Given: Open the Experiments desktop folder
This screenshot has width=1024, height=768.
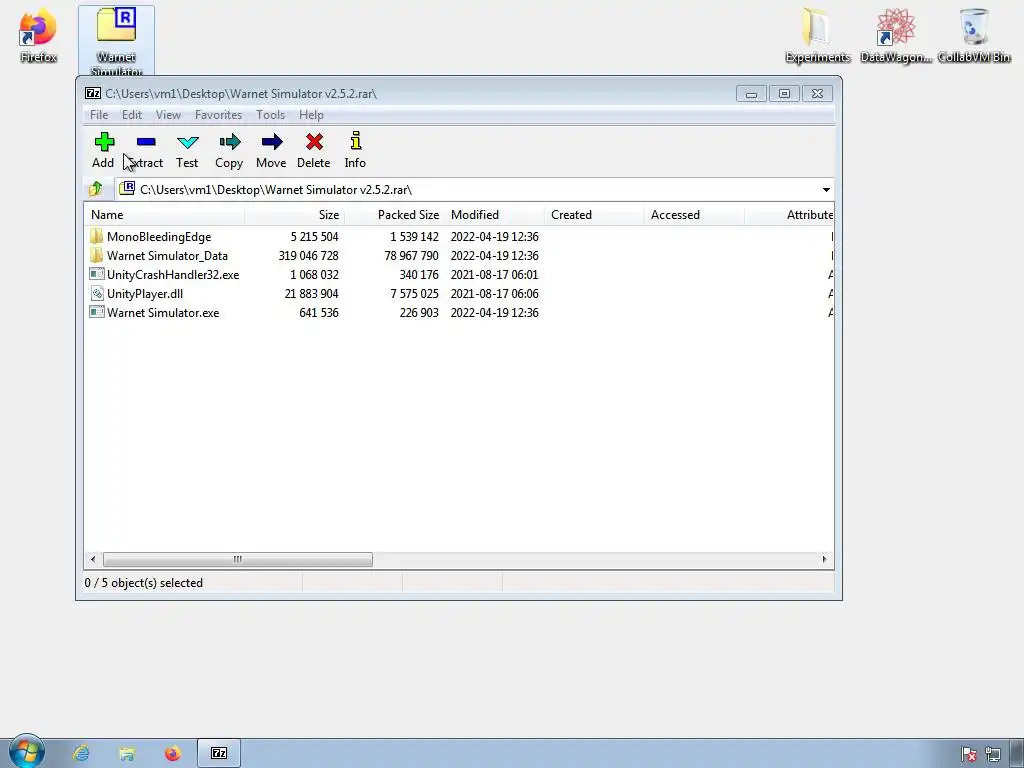Looking at the screenshot, I should pos(817,37).
